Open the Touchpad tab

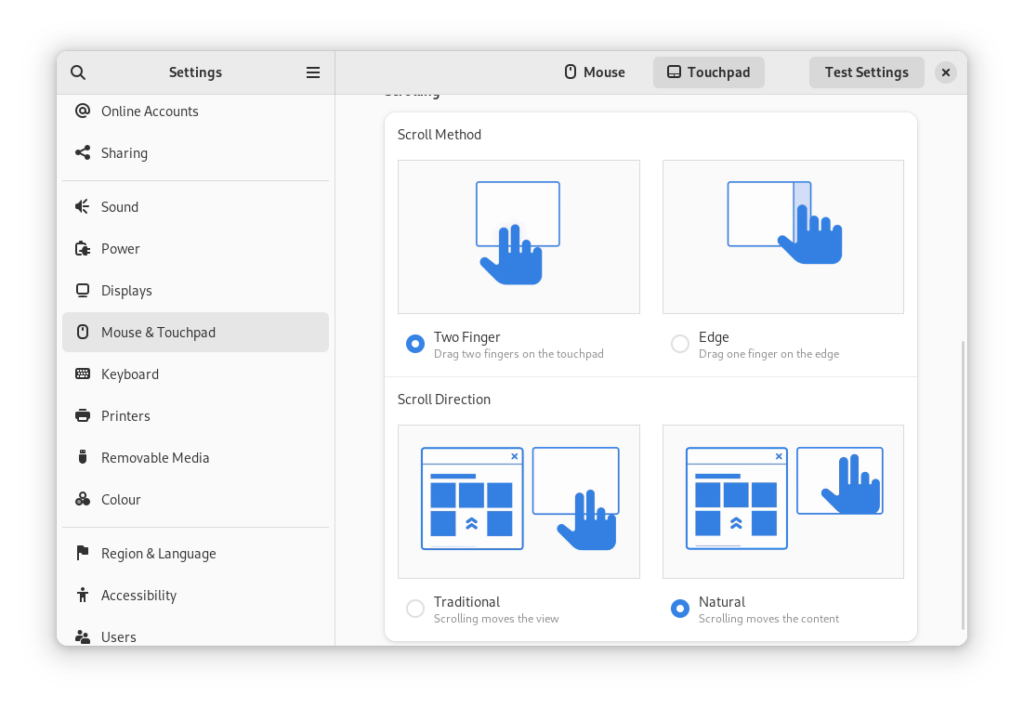pyautogui.click(x=708, y=72)
